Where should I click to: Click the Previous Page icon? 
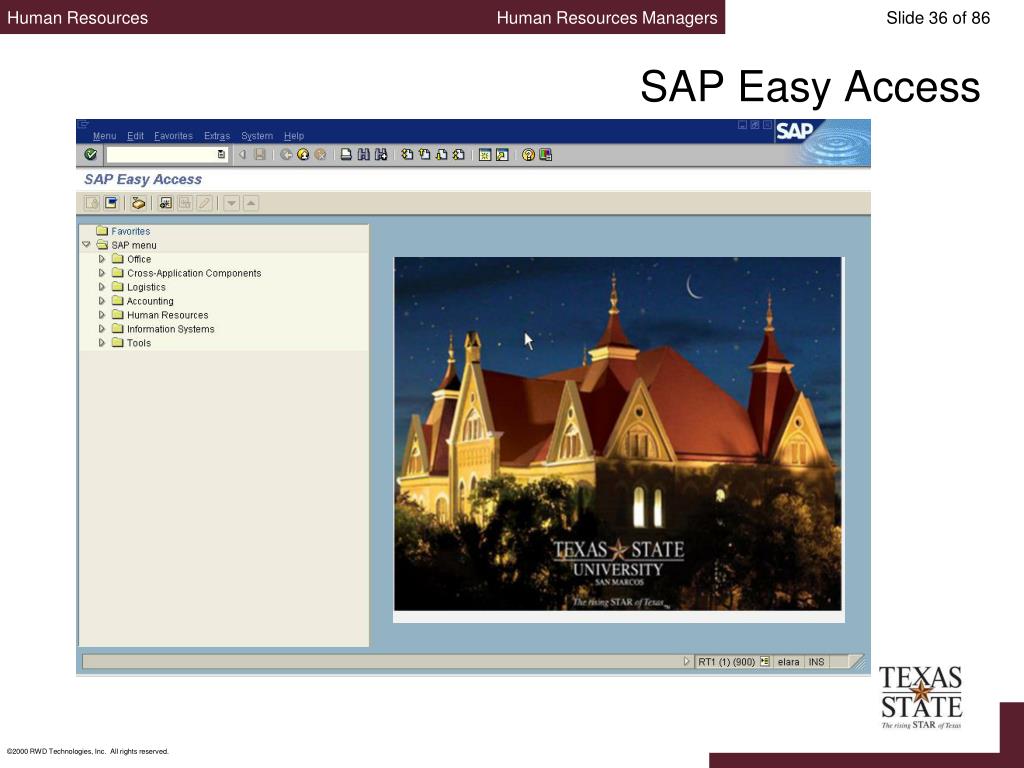(x=424, y=155)
